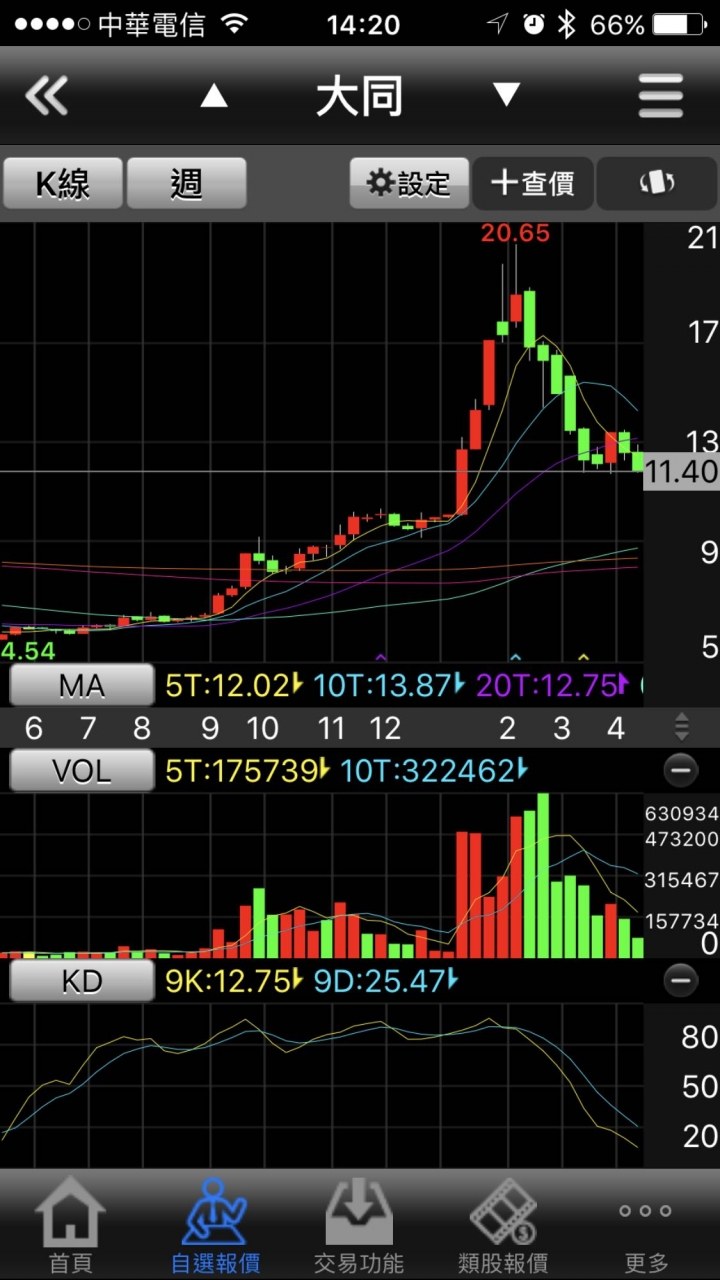Tap the 大同 stock title
This screenshot has height=1280, width=720.
click(x=360, y=97)
